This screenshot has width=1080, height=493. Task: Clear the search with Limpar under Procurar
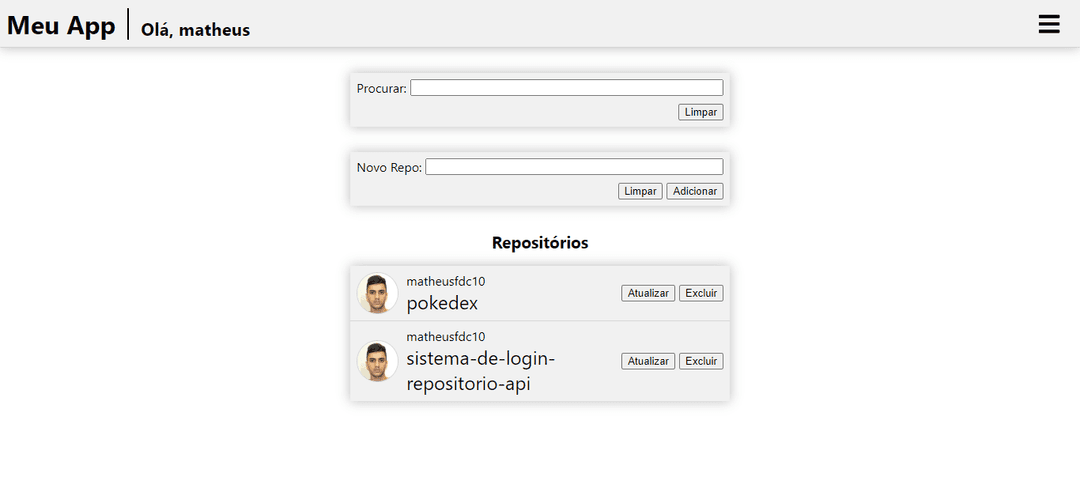coord(700,112)
